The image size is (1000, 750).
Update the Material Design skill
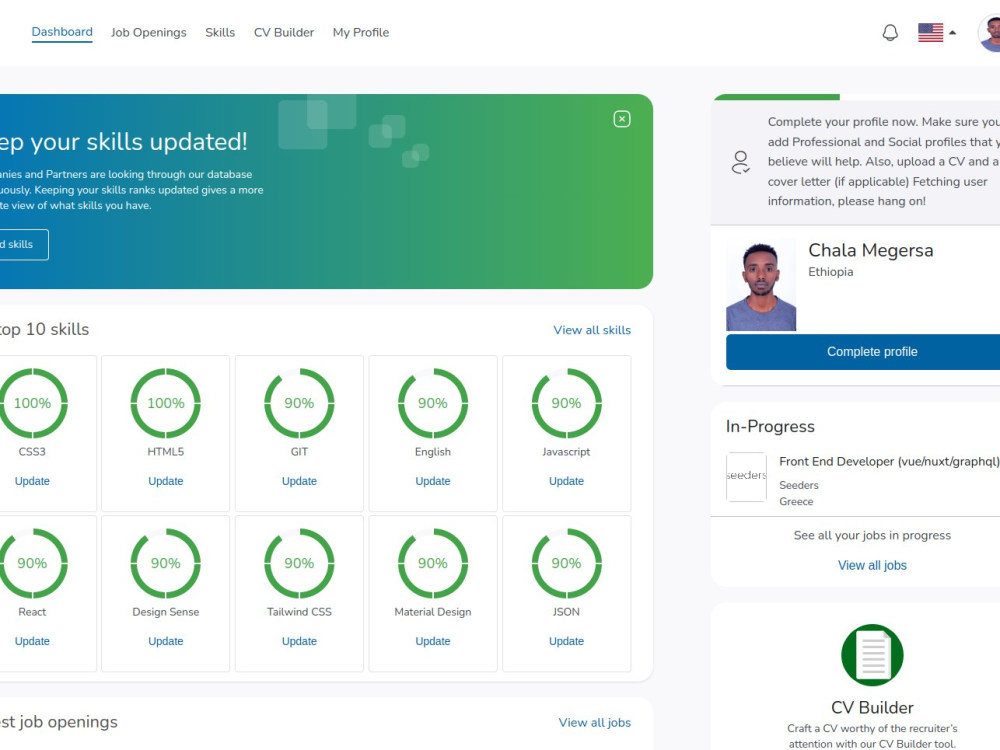pos(433,641)
